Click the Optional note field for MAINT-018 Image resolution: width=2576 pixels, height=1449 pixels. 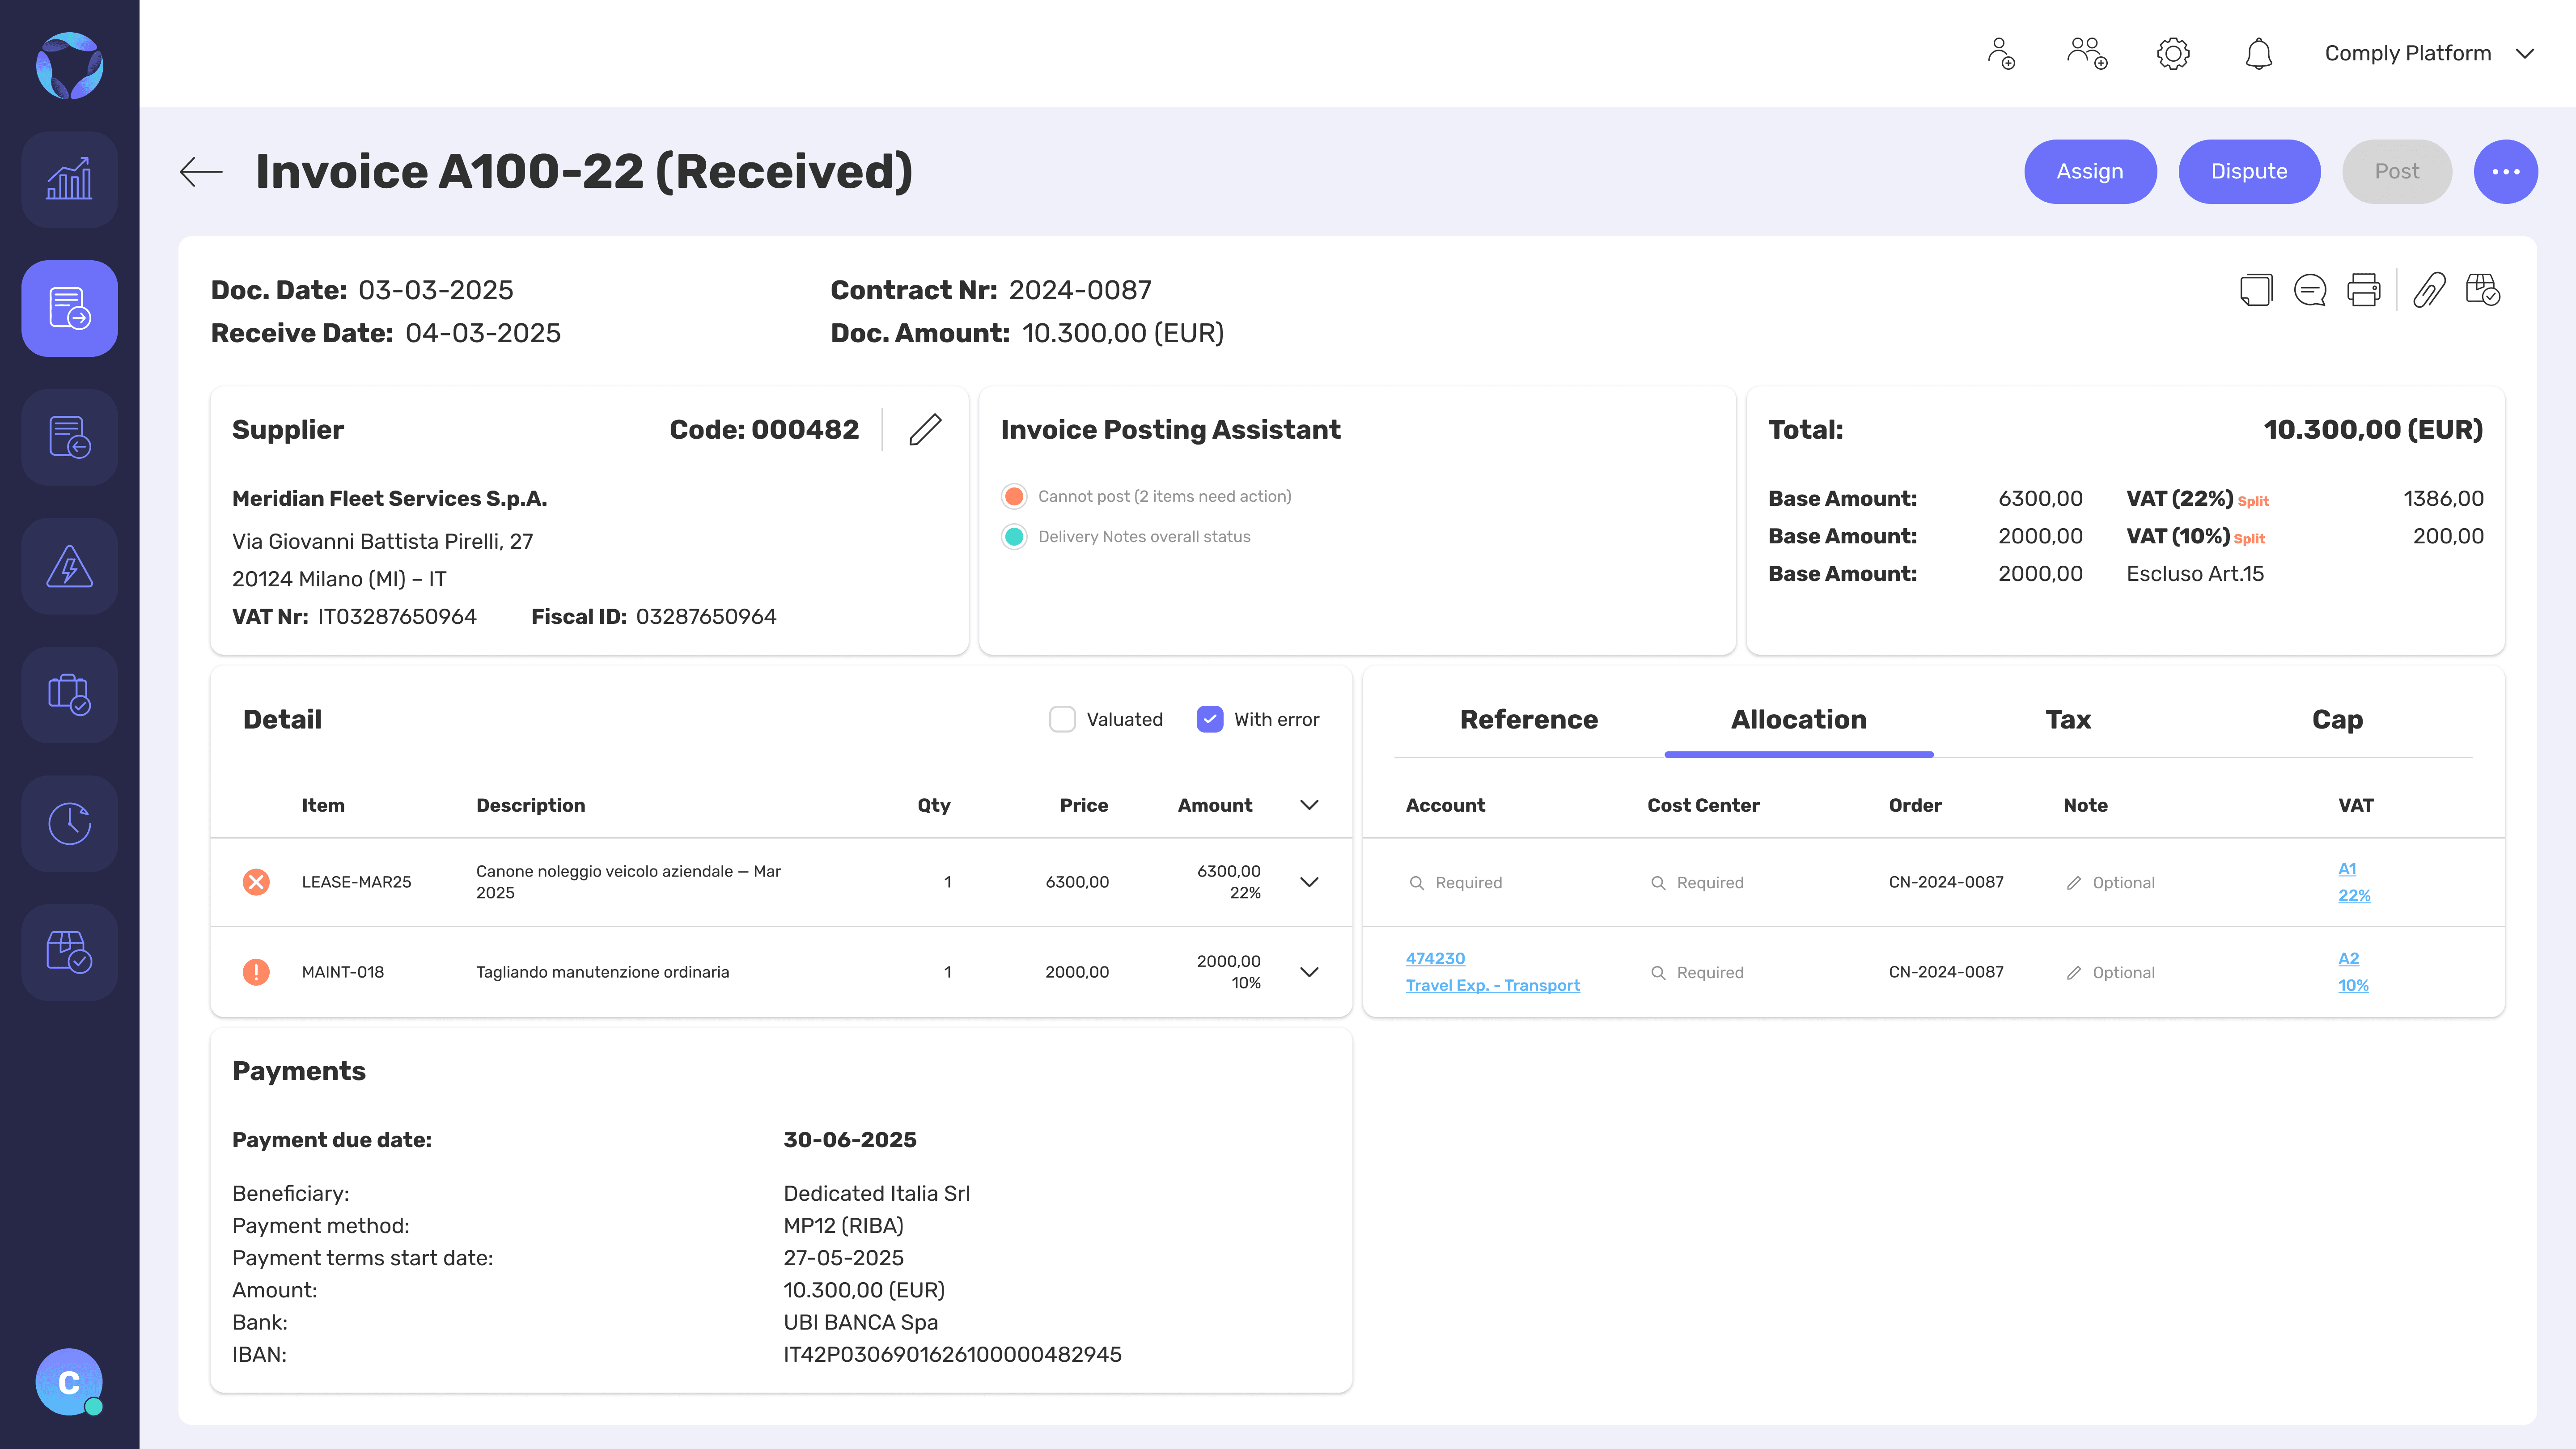[2110, 973]
